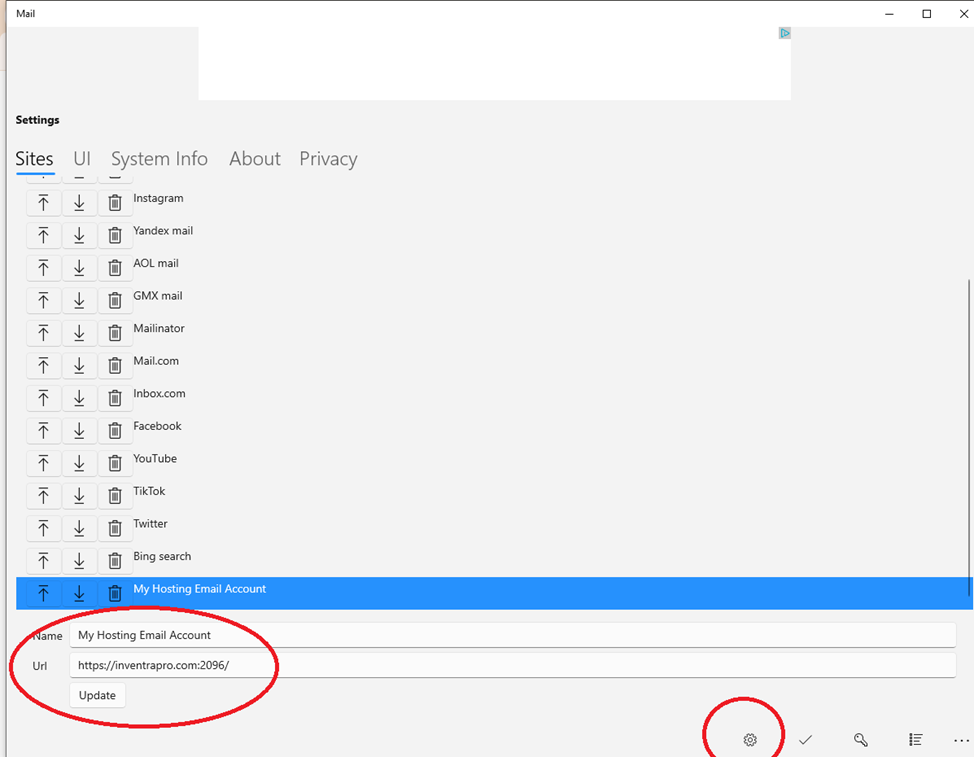The image size is (974, 757).
Task: Move GMX mail up
Action: point(43,301)
